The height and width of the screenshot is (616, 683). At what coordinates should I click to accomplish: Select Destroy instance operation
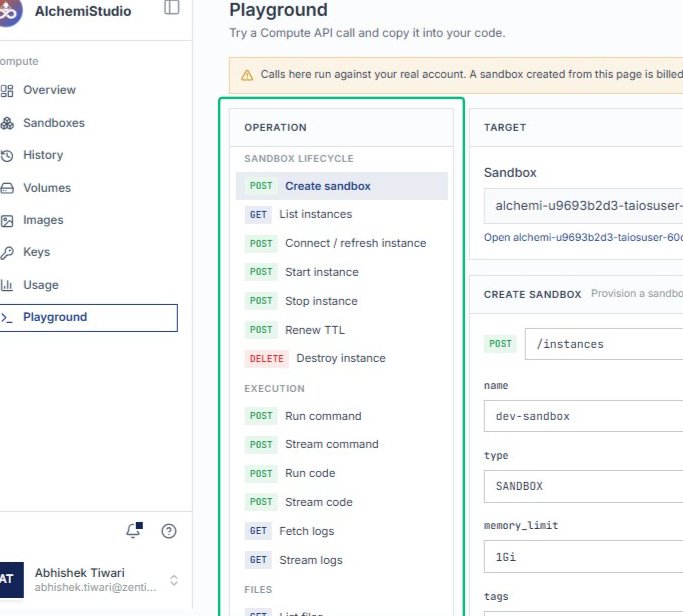342,359
